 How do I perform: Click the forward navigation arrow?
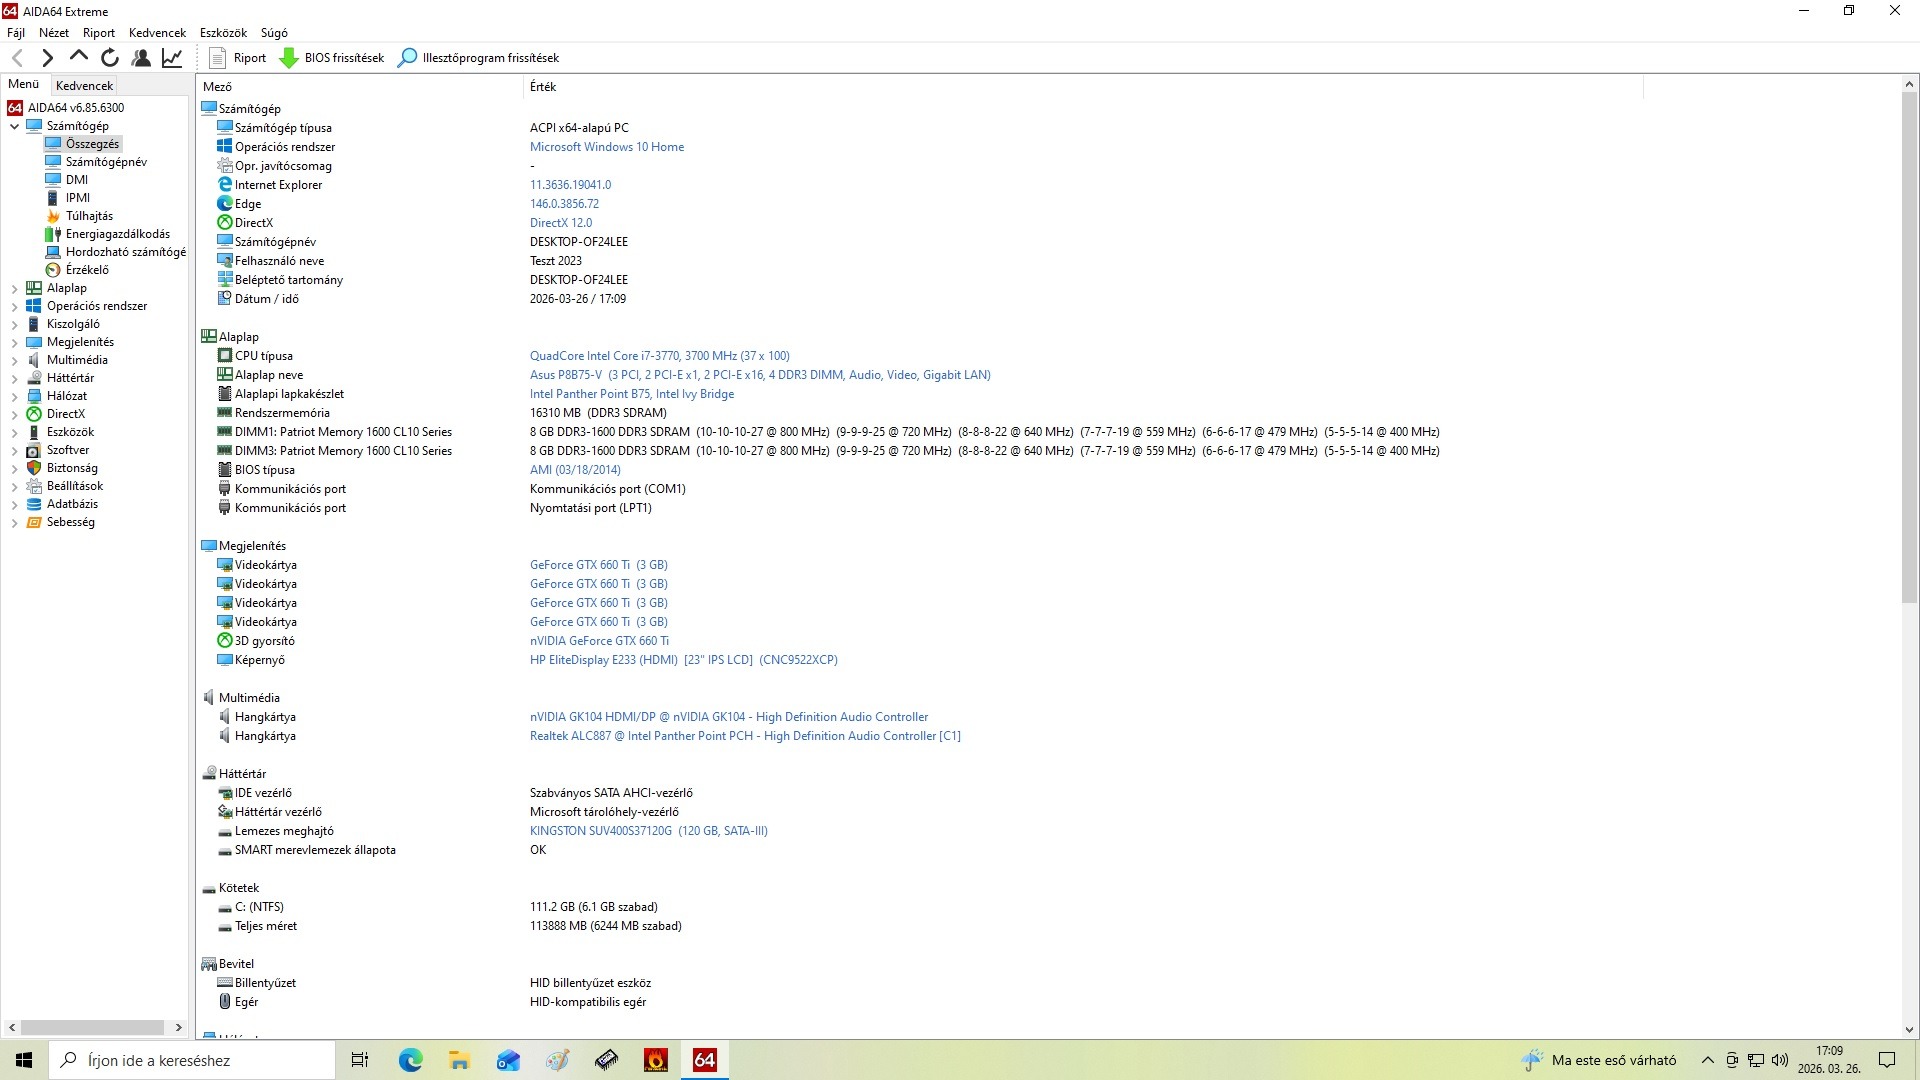[47, 58]
